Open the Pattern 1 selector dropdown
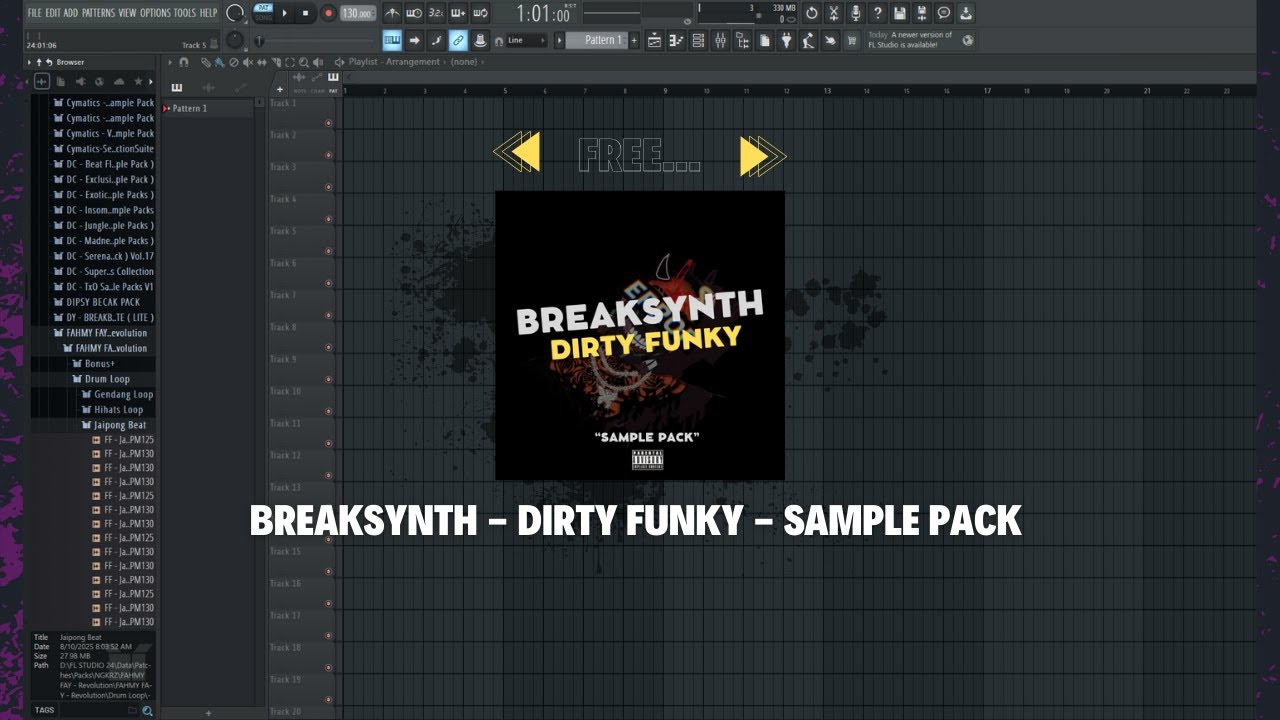This screenshot has width=1280, height=720. [x=597, y=40]
